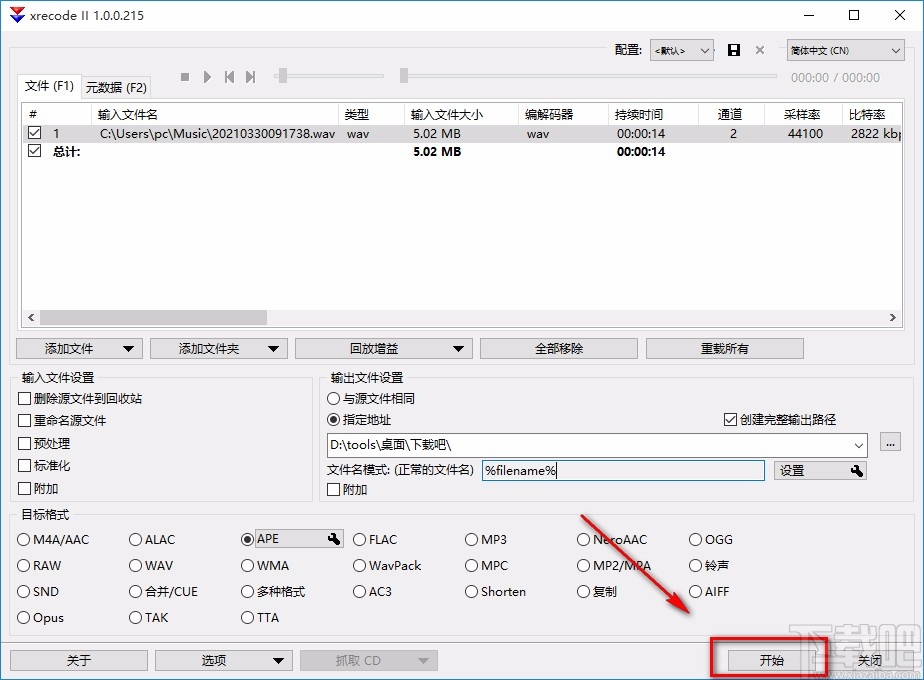Click the Play playback icon
Image resolution: width=924 pixels, height=680 pixels.
coord(208,76)
